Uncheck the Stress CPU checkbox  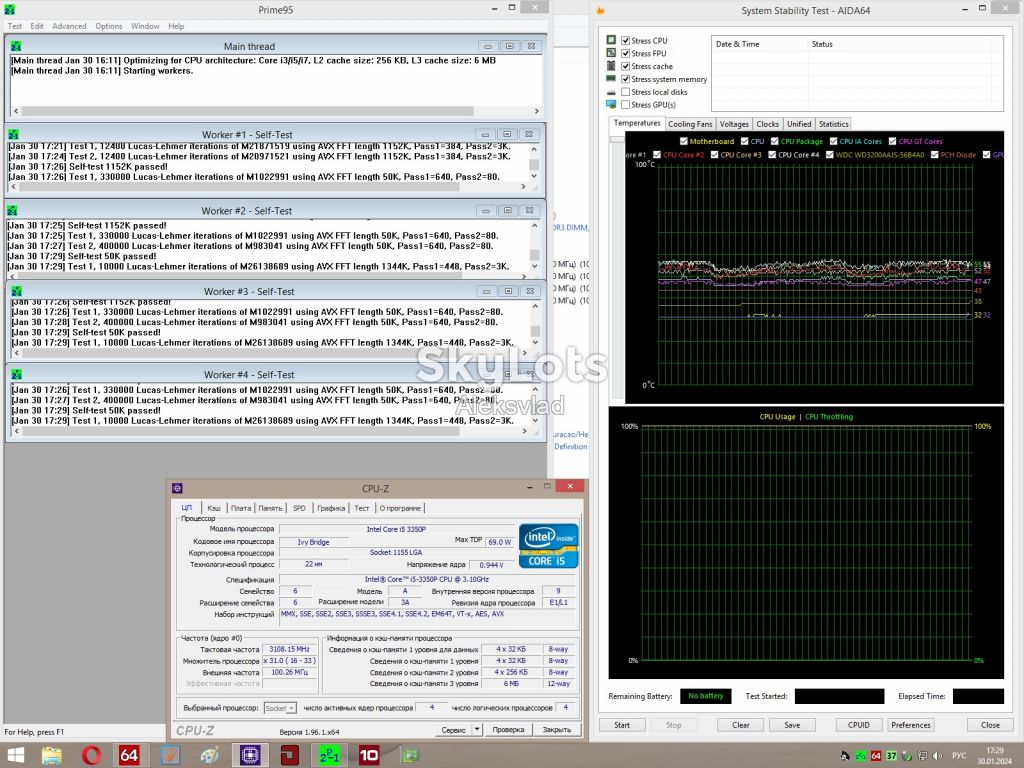626,40
